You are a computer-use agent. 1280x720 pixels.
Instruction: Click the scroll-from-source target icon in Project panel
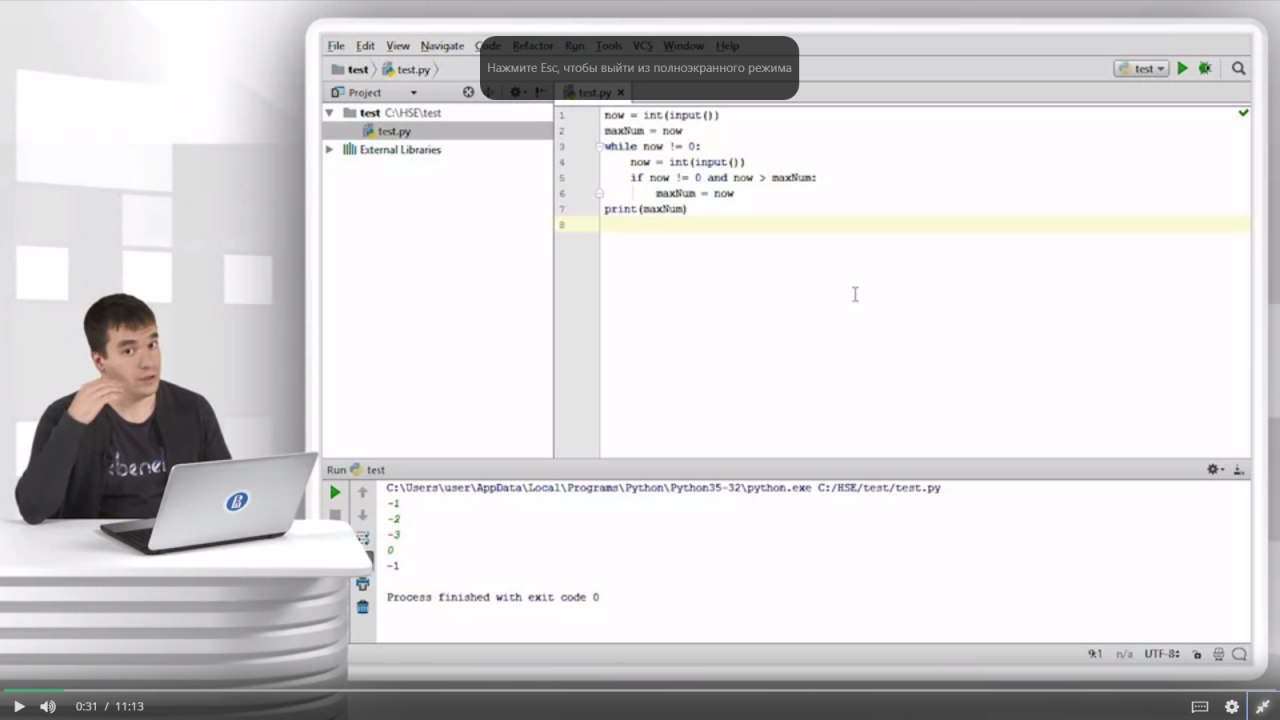[468, 92]
